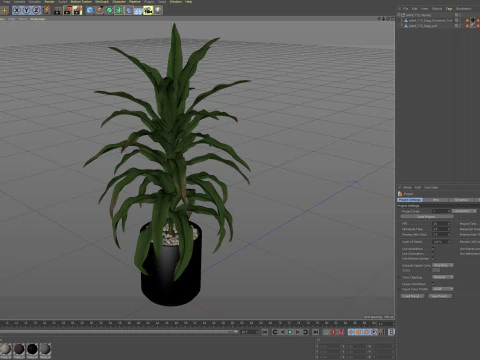Toggle the Z axis lock
This screenshot has height=360, width=480.
(36, 10)
